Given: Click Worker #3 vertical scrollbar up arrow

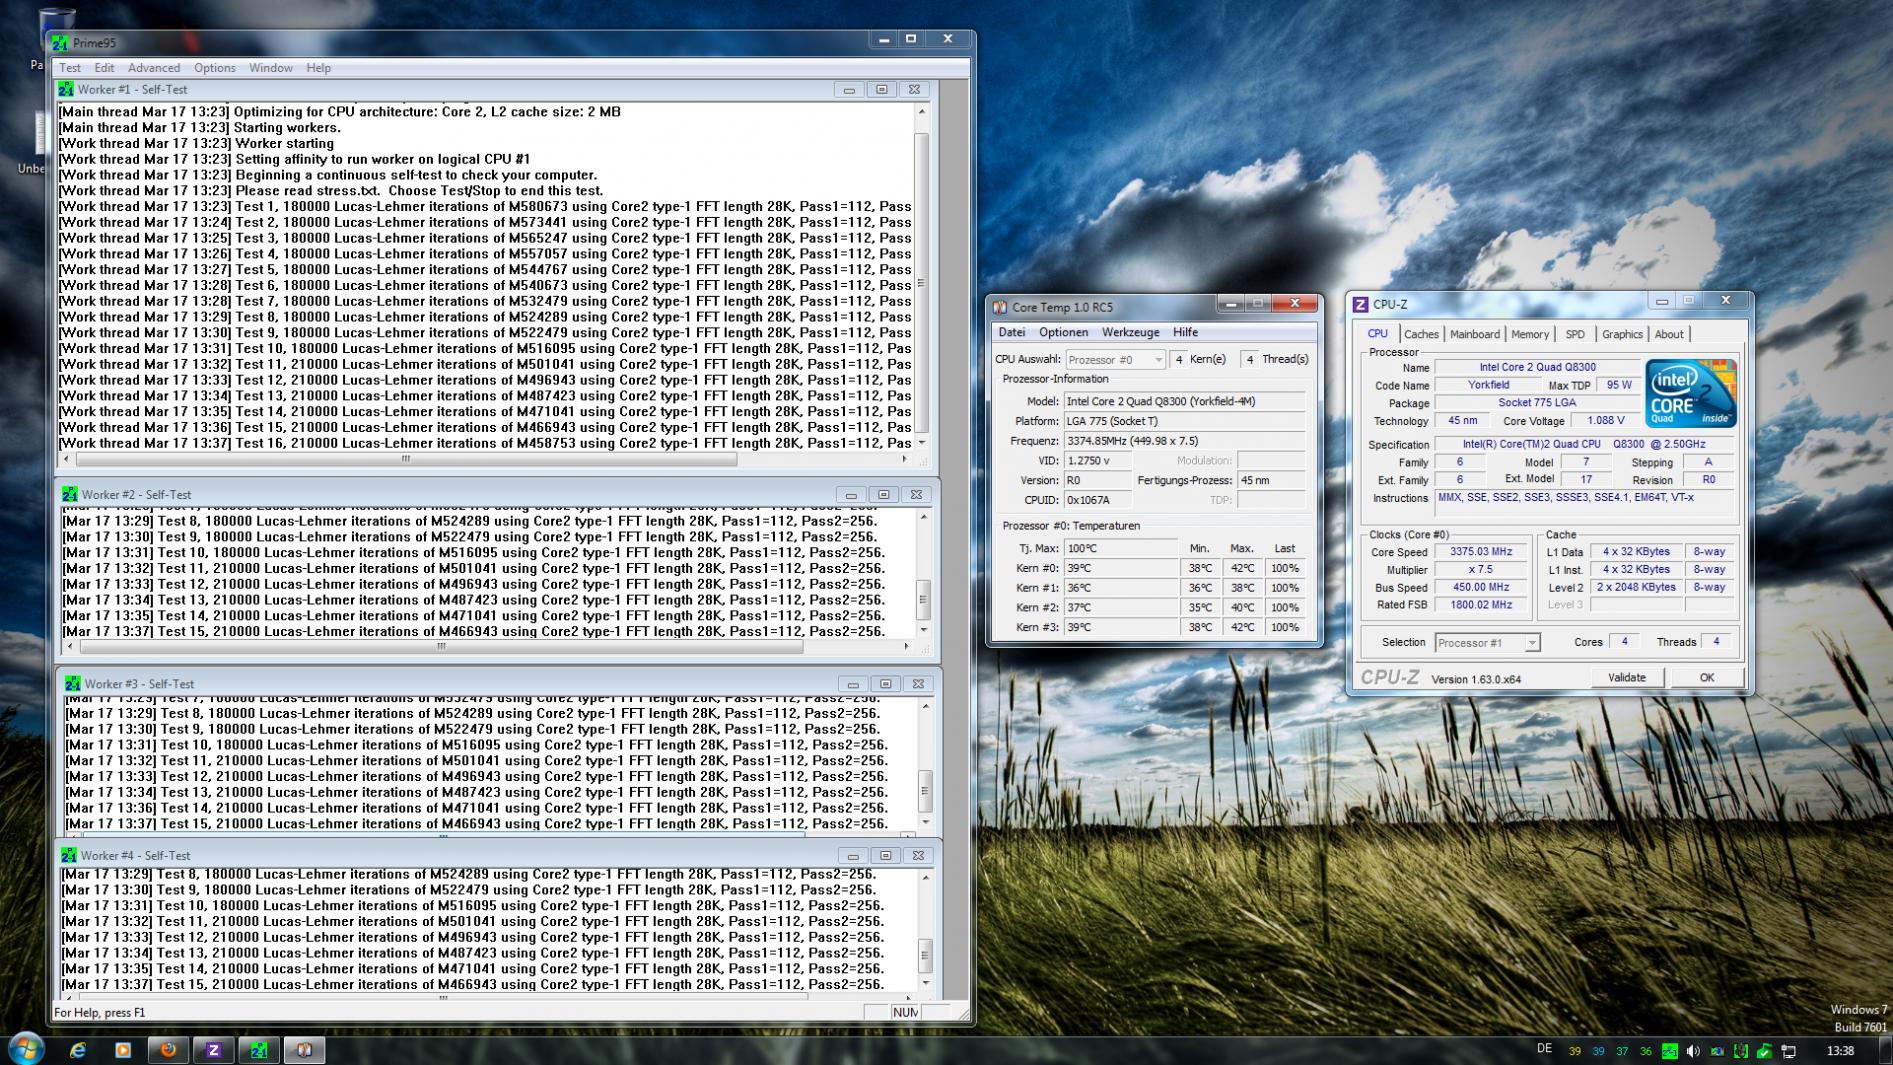Looking at the screenshot, I should [x=926, y=706].
